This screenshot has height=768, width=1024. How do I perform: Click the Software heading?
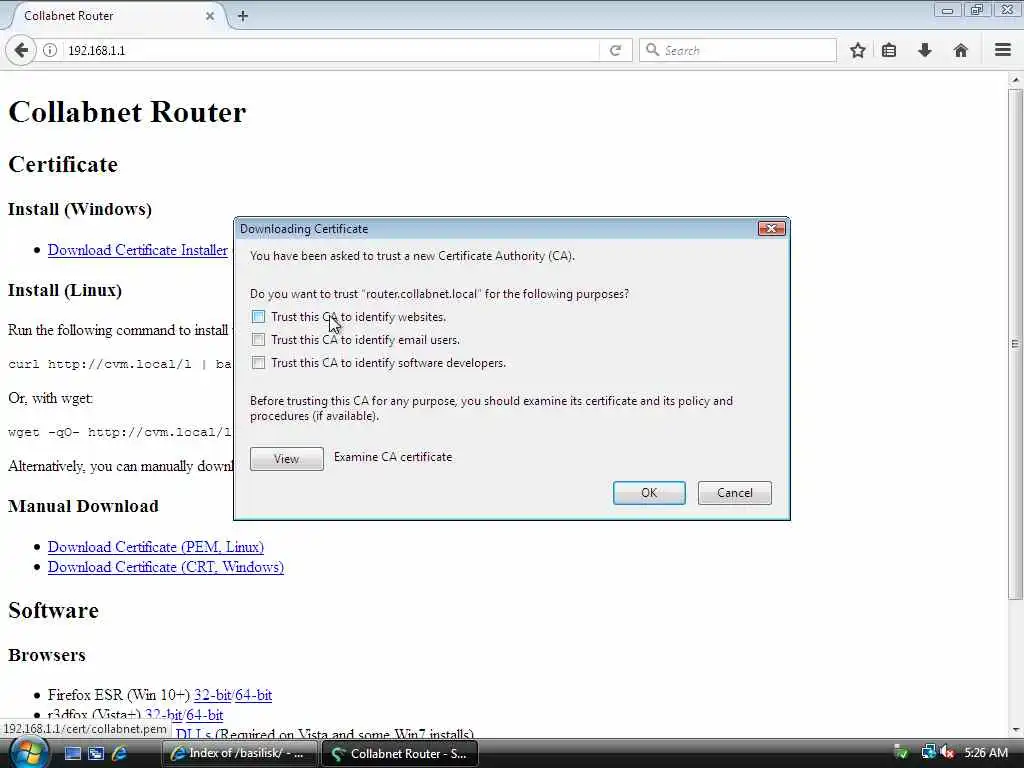coord(54,610)
